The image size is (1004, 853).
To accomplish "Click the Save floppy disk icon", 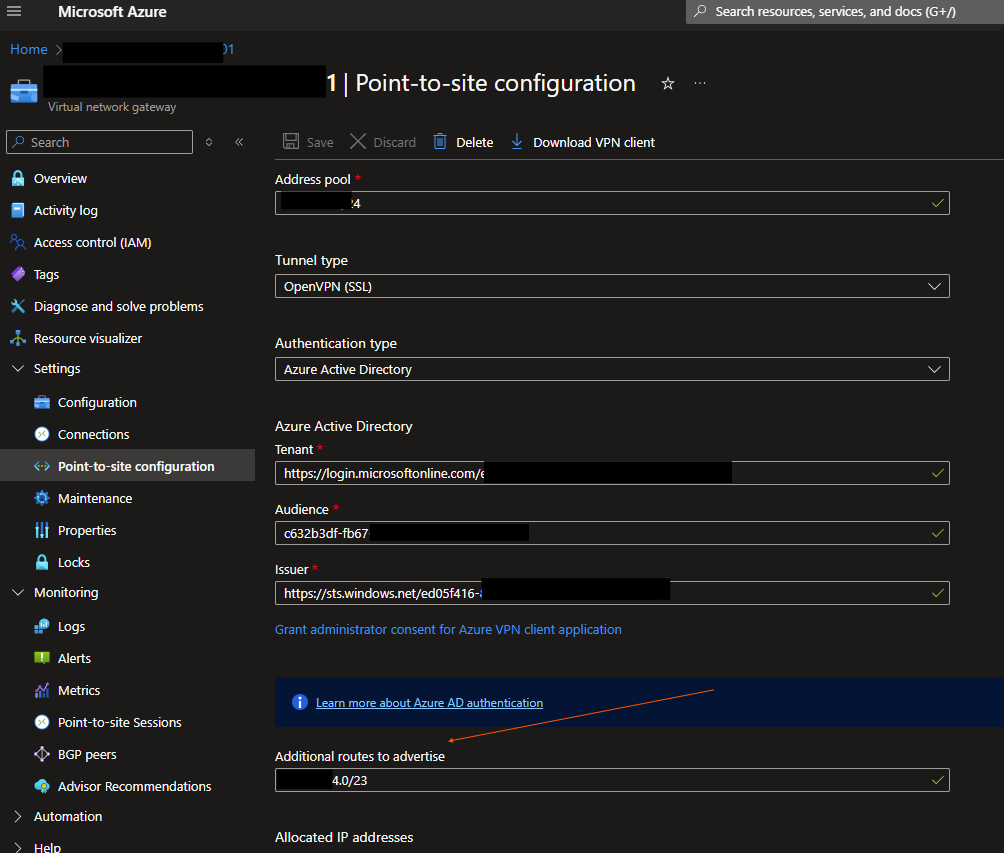I will coord(291,142).
